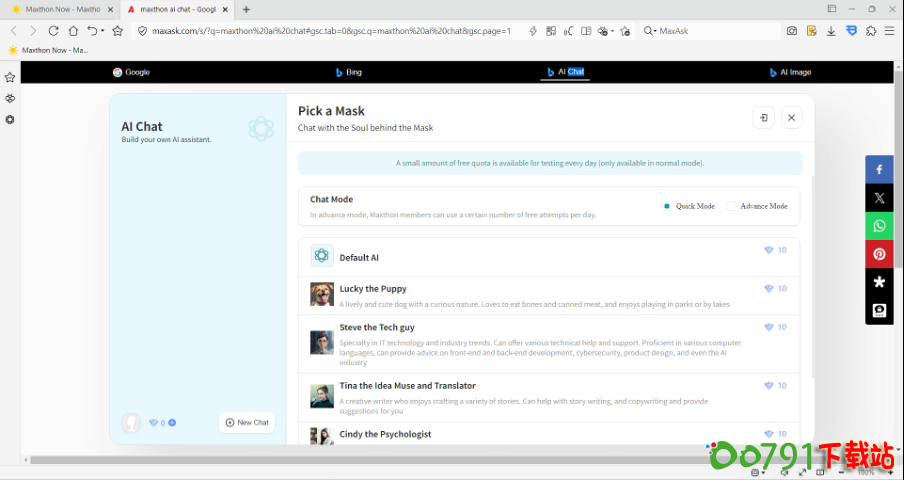Viewport: 904px width, 480px height.
Task: Close the Pick a Mask panel
Action: pyautogui.click(x=791, y=118)
